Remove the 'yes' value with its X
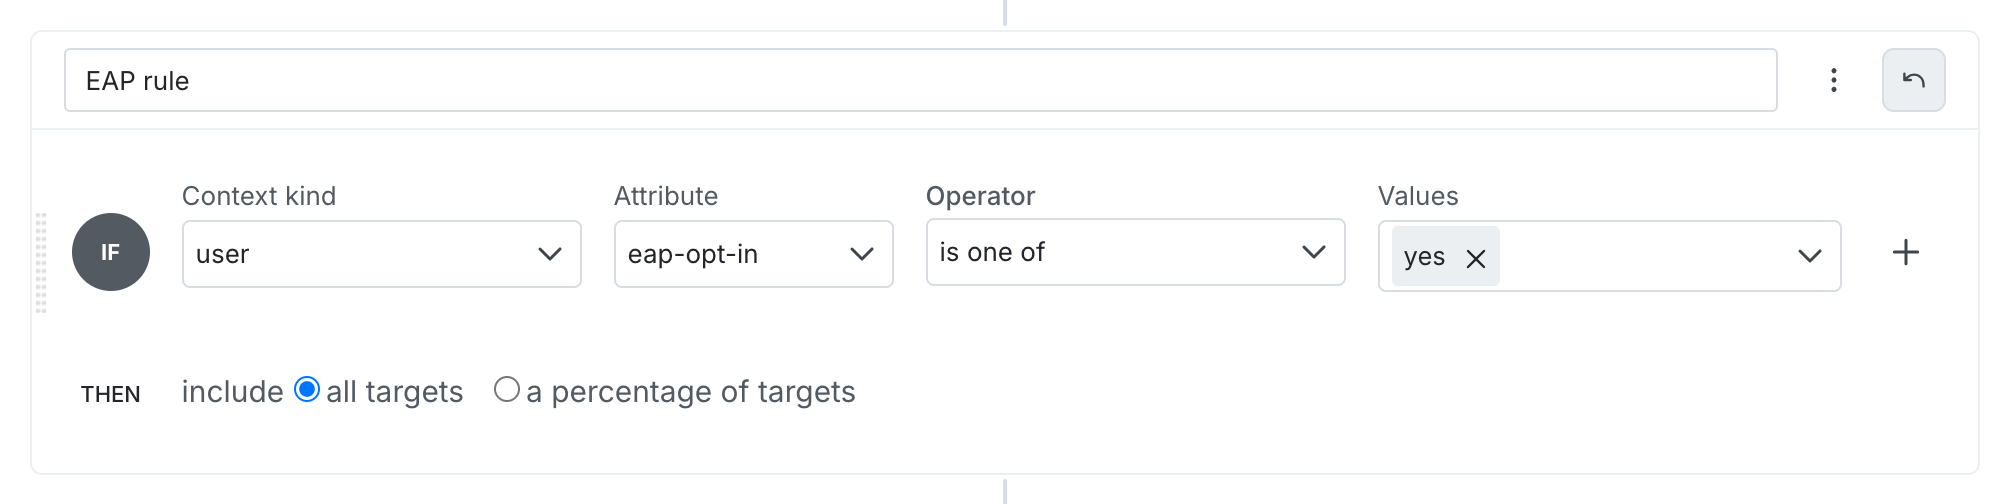2010x504 pixels. tap(1475, 258)
